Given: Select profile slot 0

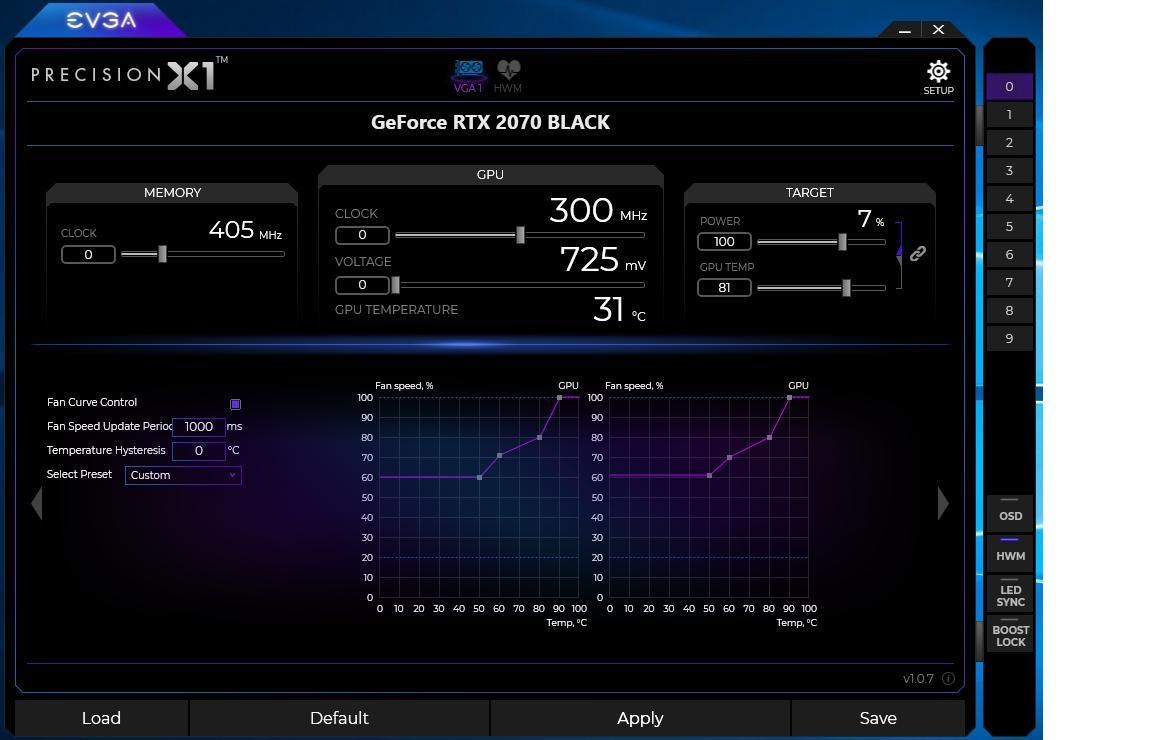Looking at the screenshot, I should coord(1009,87).
